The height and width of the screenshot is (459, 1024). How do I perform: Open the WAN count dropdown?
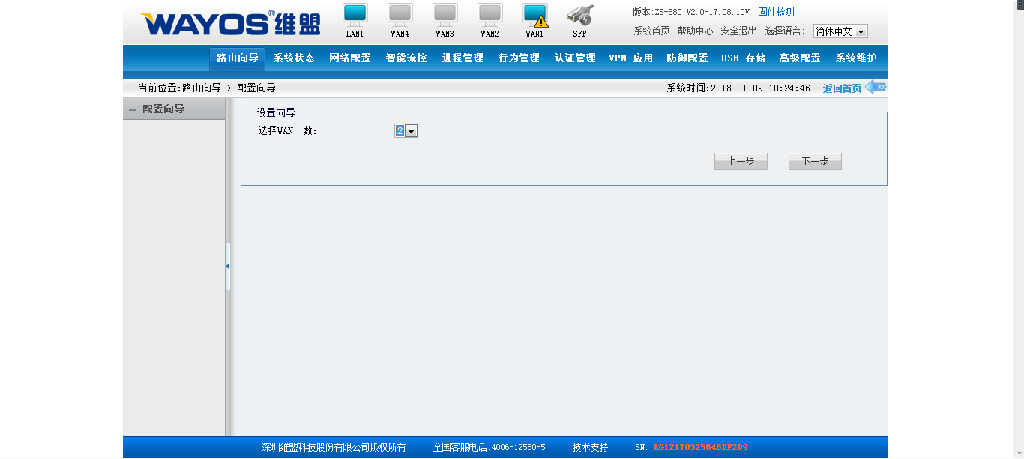pos(406,131)
